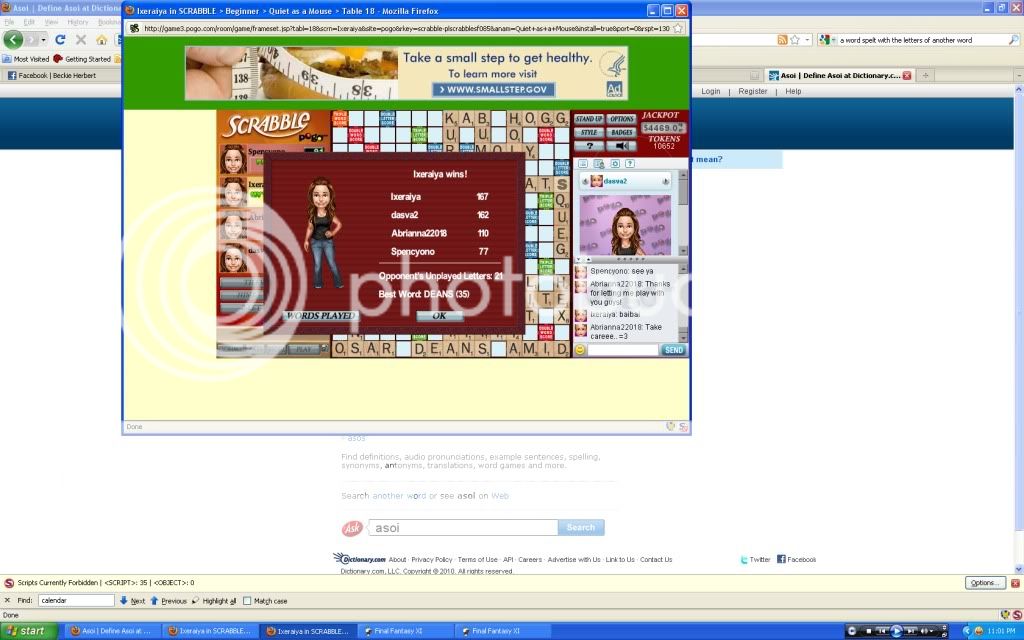Click the question mark help button
This screenshot has height=640, width=1024.
(589, 146)
